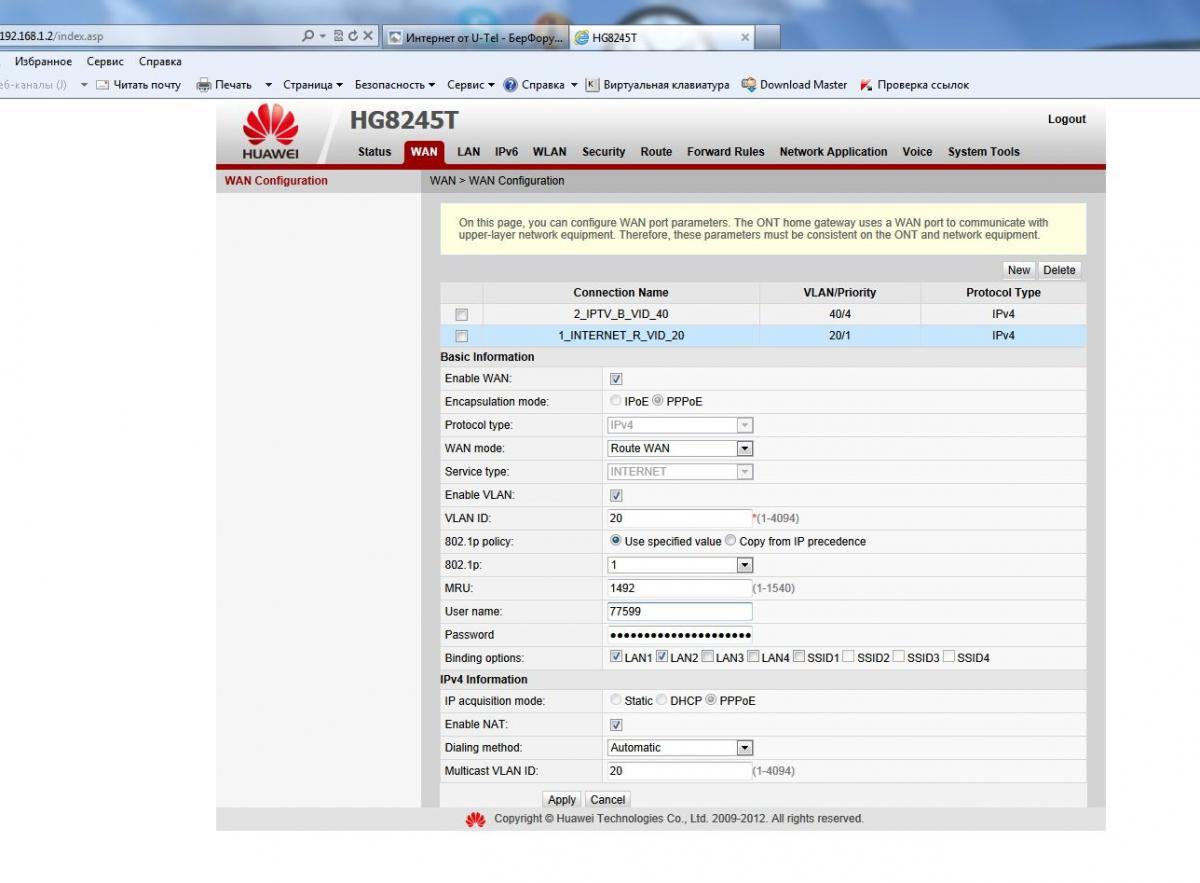Click the Download Master toolbar icon

click(748, 85)
